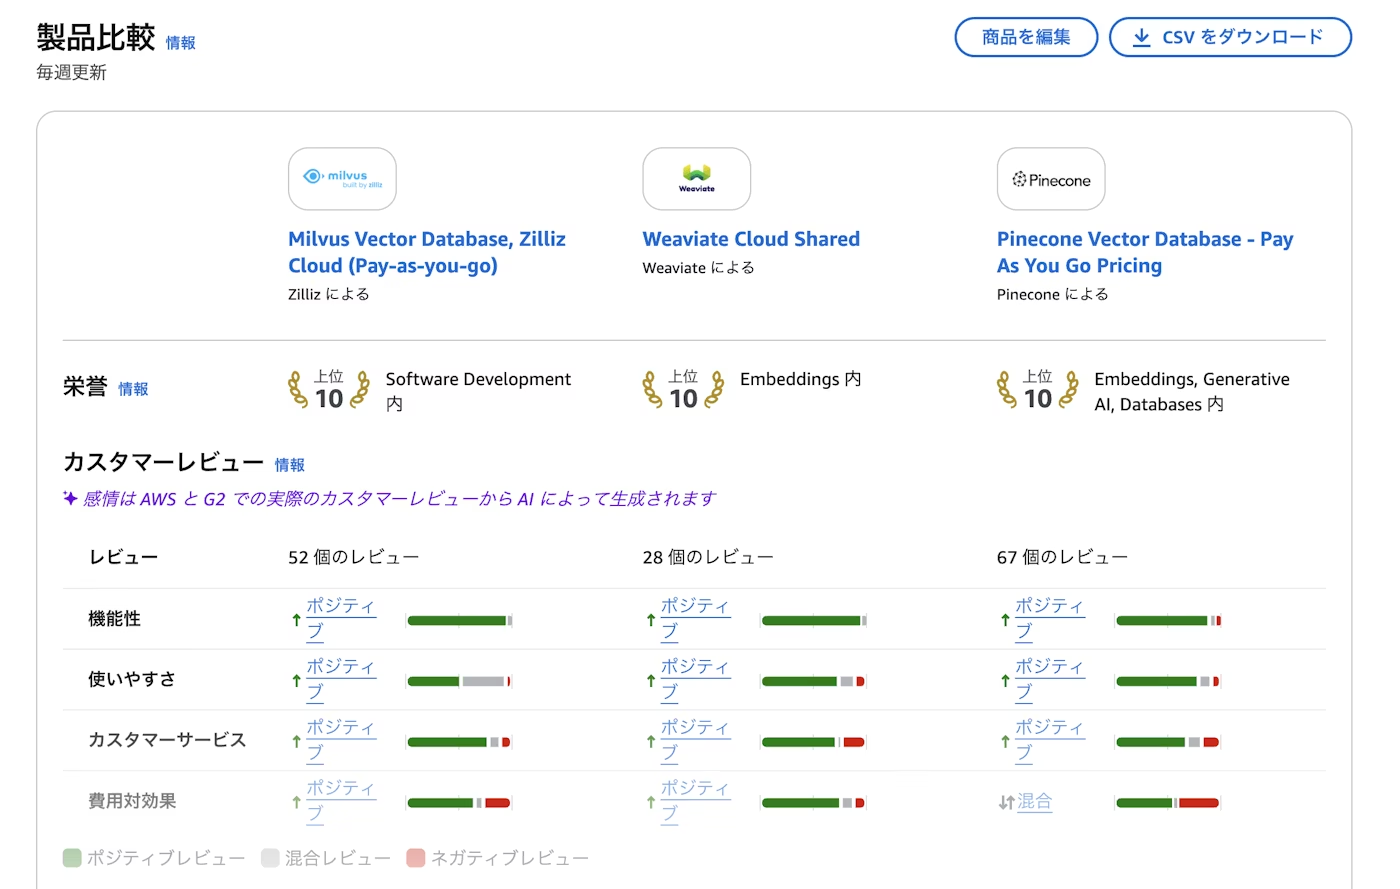
Task: Open the Weaviate Cloud Shared product link
Action: (751, 239)
